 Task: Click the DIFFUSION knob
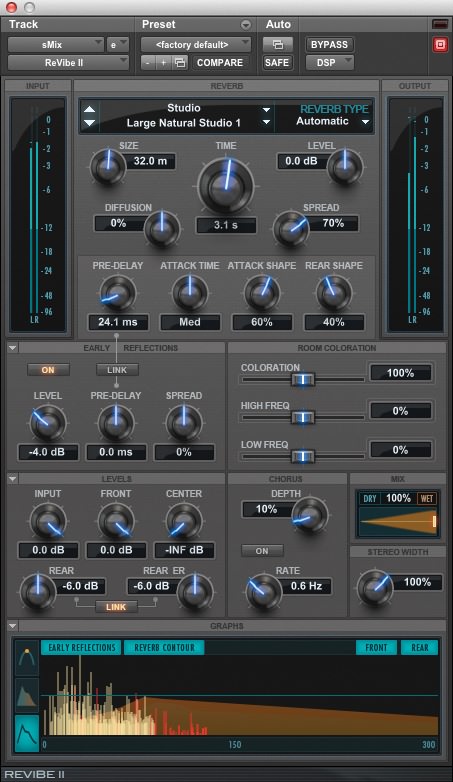click(x=162, y=229)
